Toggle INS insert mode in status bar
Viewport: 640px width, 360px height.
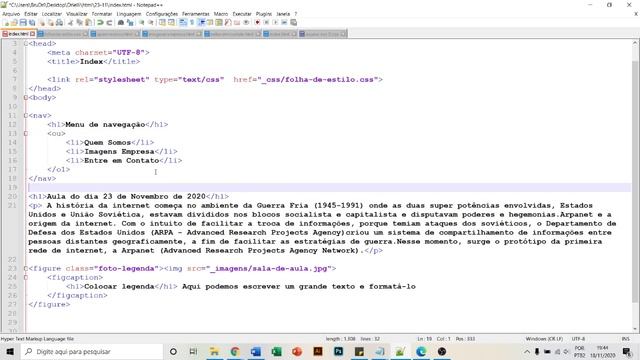tap(625, 339)
